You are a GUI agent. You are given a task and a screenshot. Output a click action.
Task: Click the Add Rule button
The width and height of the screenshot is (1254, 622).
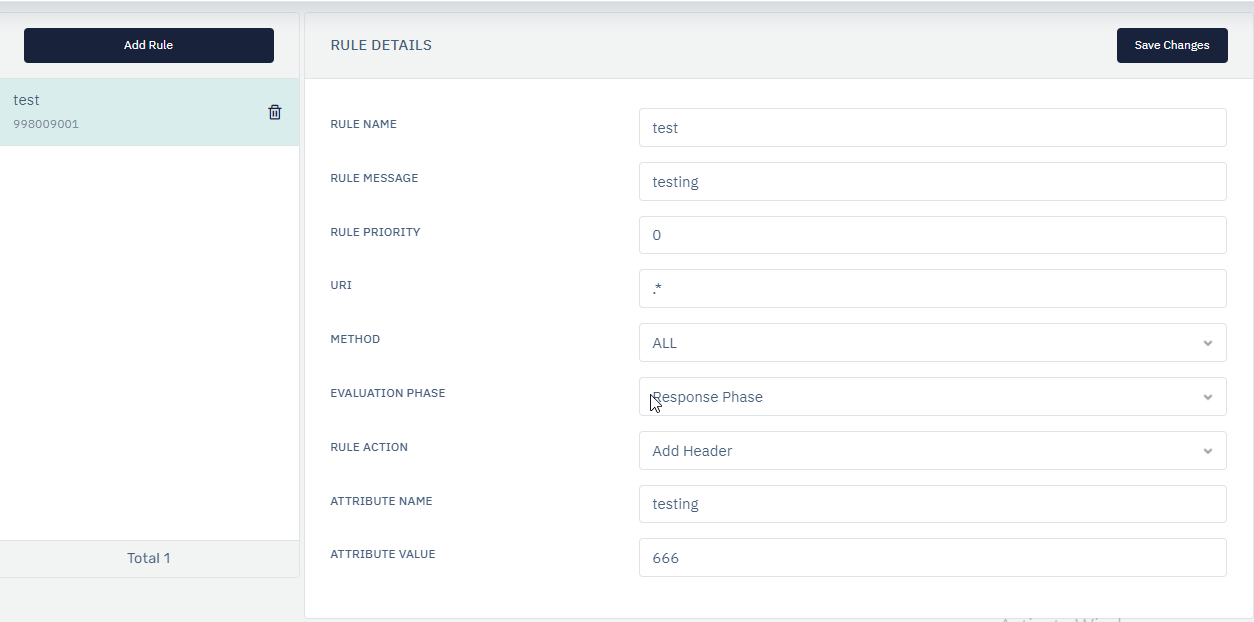pos(149,45)
